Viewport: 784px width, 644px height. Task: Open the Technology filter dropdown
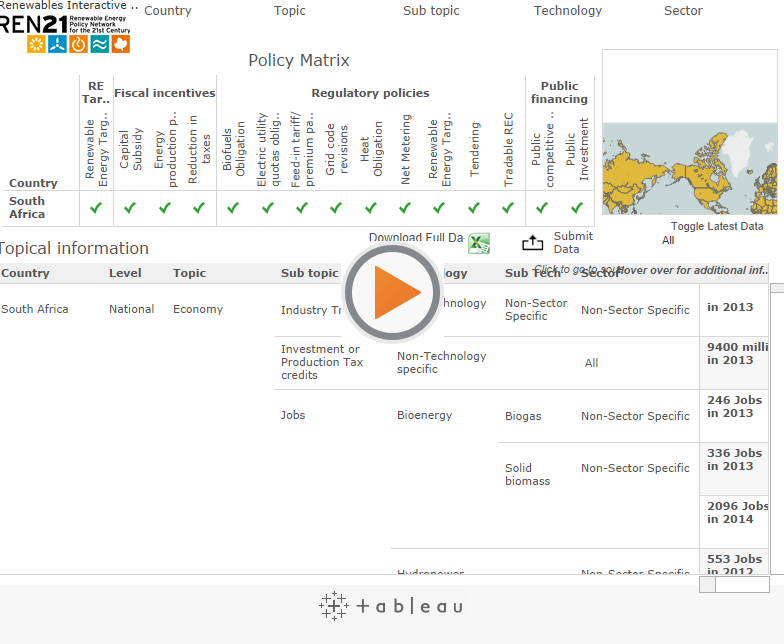pos(567,11)
